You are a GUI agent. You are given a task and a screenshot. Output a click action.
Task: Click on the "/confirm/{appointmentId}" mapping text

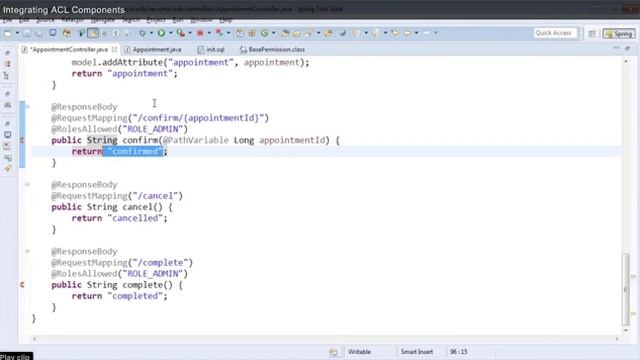click(198, 118)
